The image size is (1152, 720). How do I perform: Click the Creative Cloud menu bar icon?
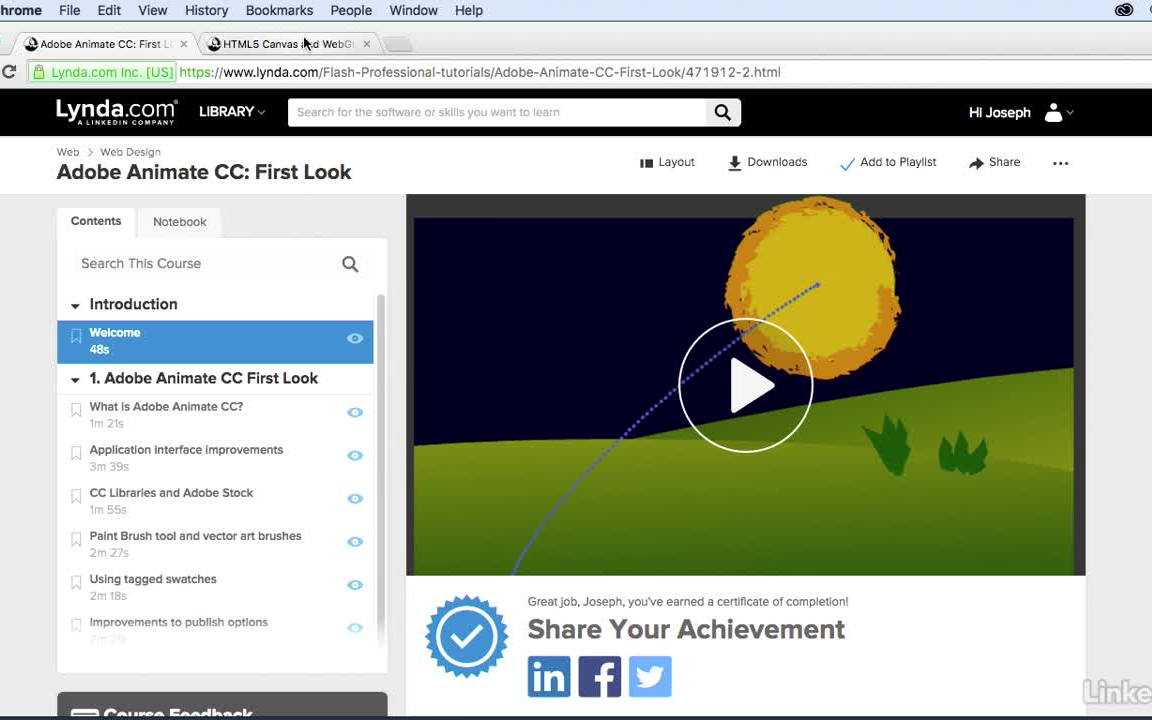click(x=1123, y=10)
